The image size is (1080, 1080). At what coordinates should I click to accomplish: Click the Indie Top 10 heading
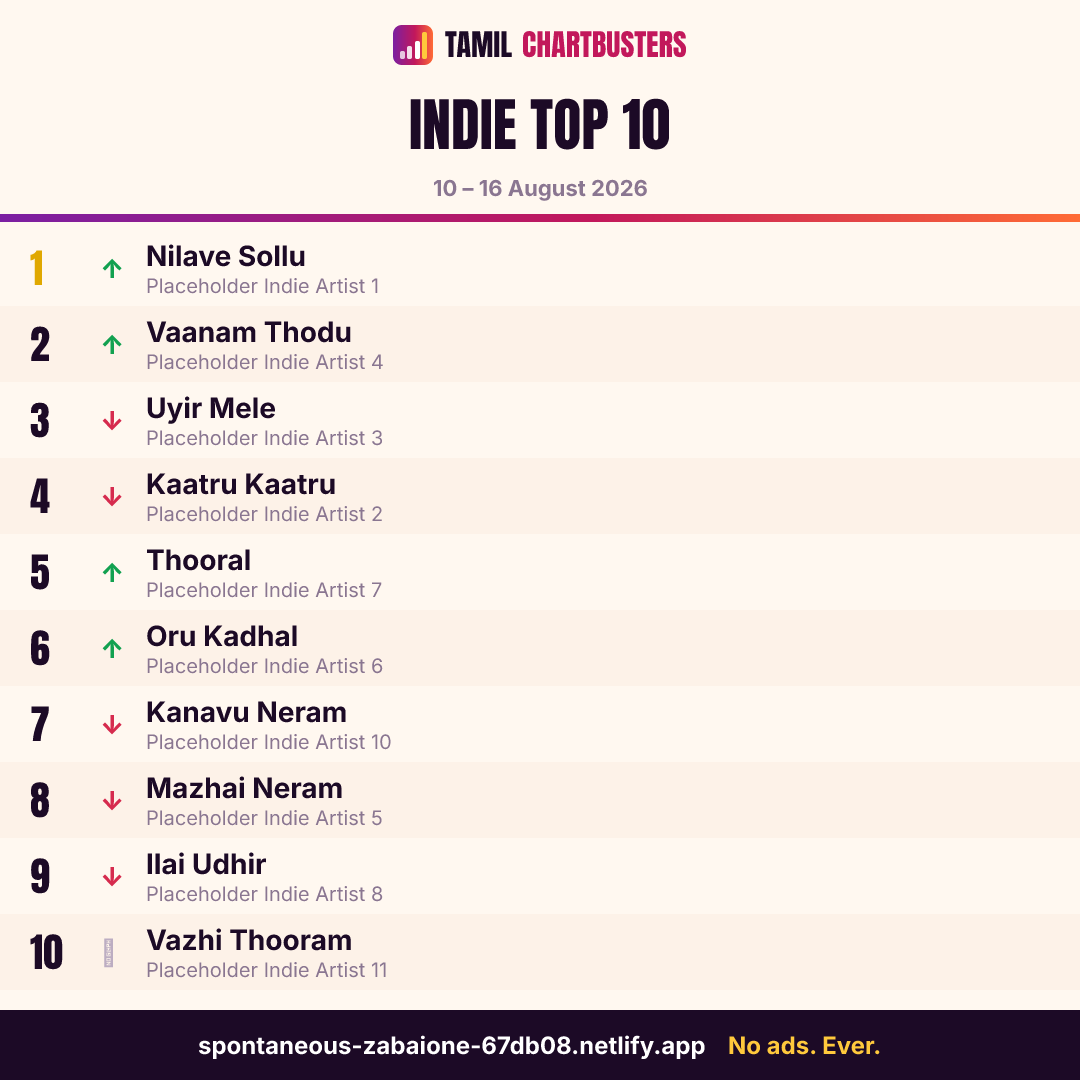click(539, 125)
